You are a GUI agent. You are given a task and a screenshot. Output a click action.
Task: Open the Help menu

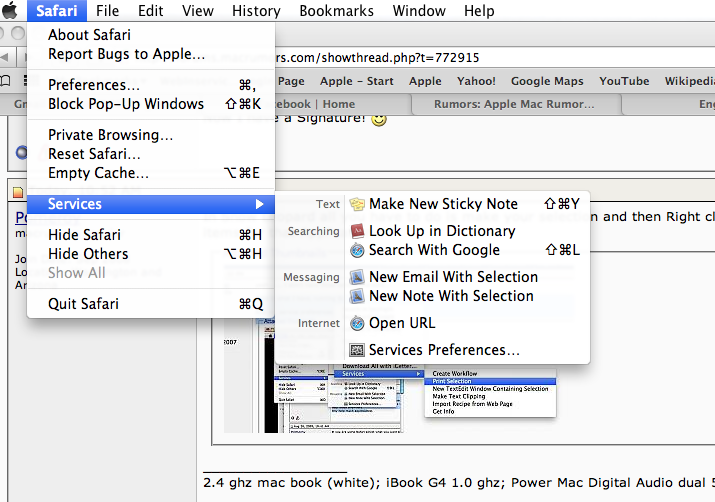(x=479, y=10)
